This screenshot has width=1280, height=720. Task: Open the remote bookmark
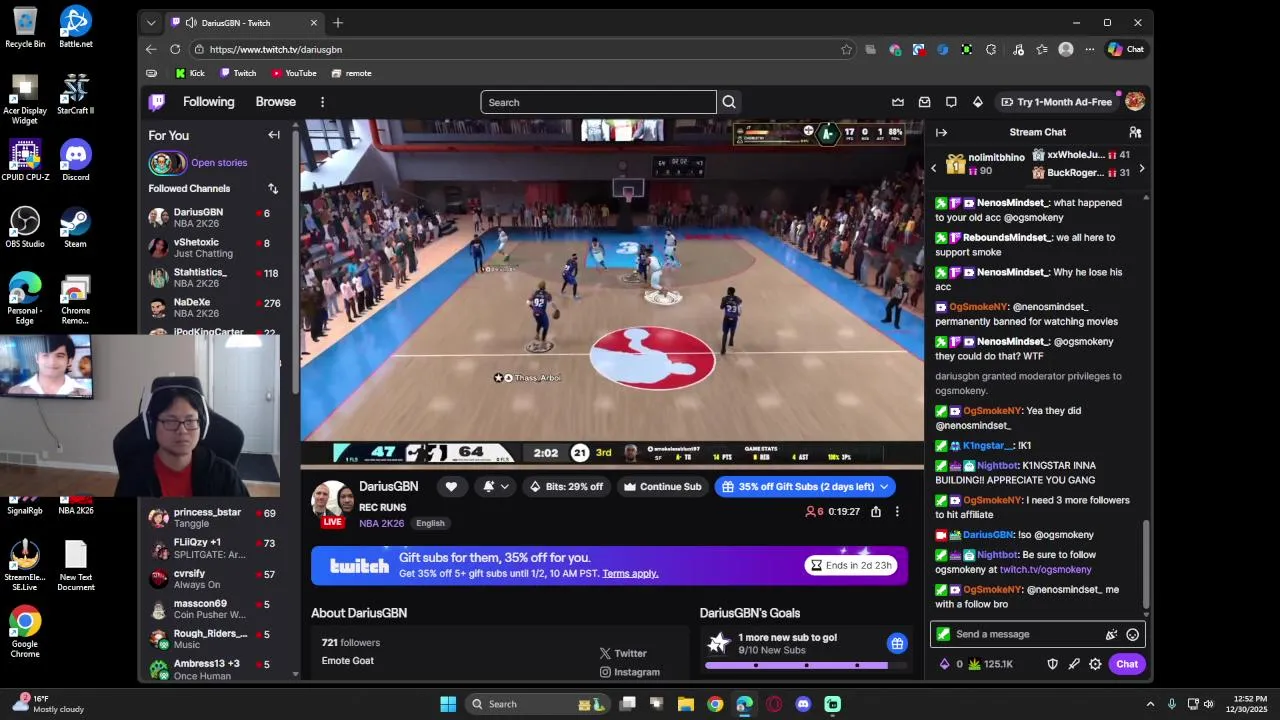point(351,73)
